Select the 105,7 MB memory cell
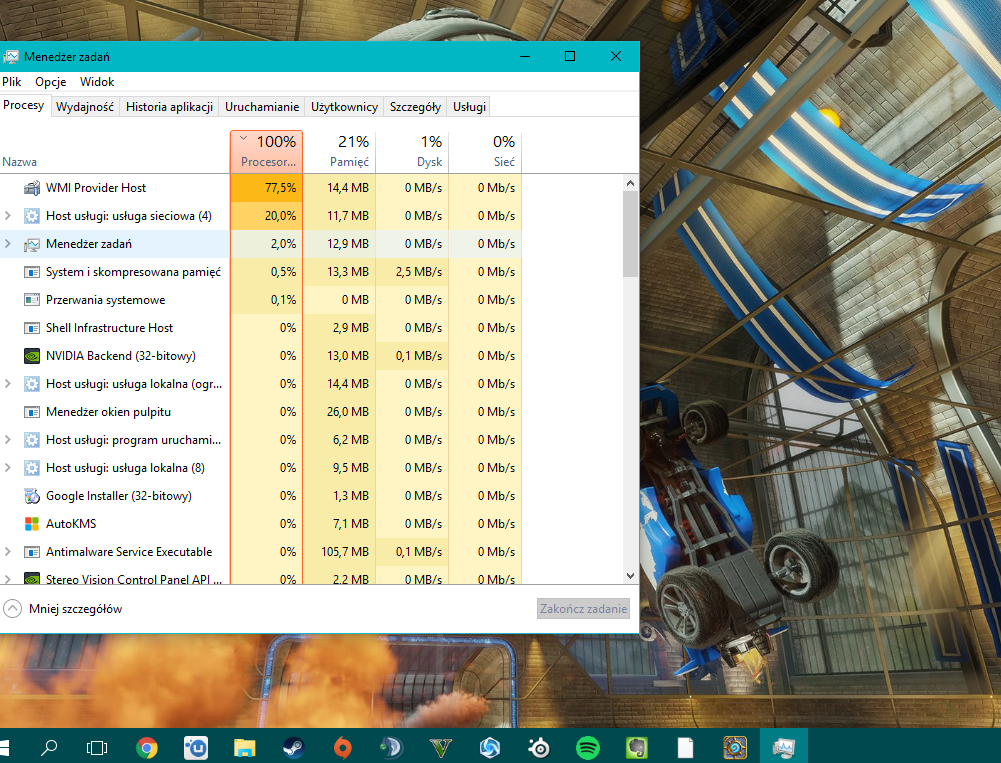Screen dimensions: 1001x763 339,552
